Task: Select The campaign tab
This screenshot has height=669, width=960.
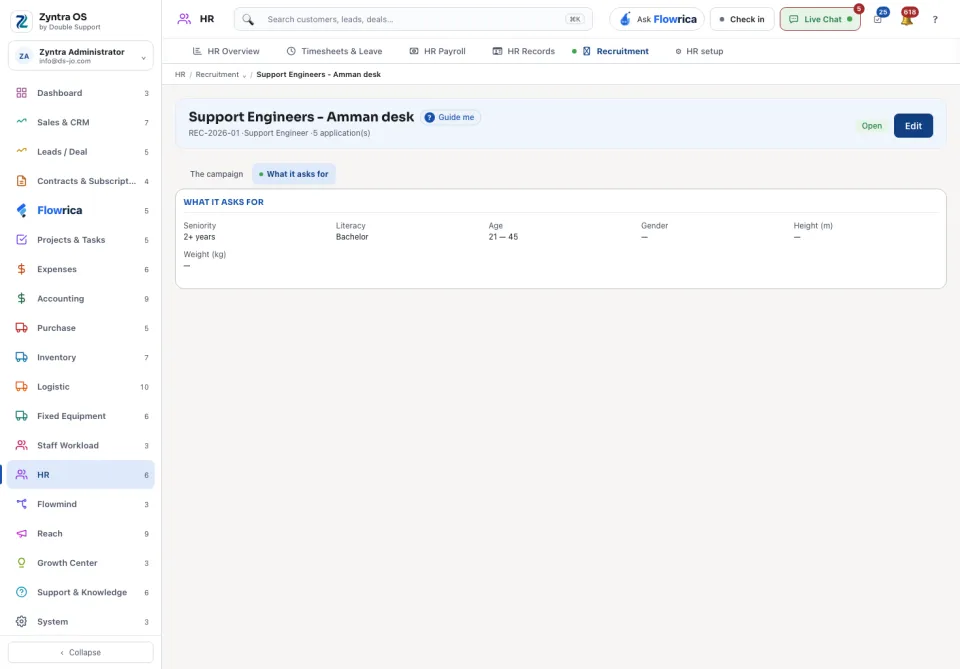Action: [x=216, y=174]
